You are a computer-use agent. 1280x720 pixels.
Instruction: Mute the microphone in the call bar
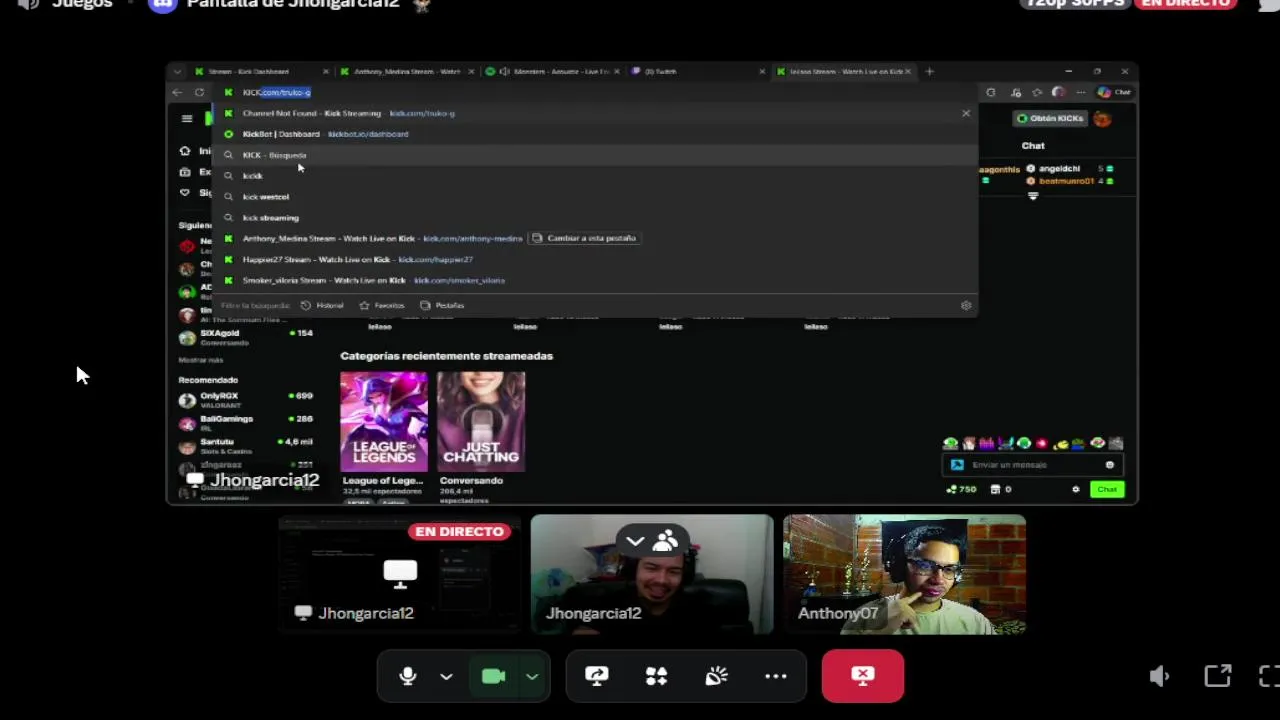click(x=407, y=676)
